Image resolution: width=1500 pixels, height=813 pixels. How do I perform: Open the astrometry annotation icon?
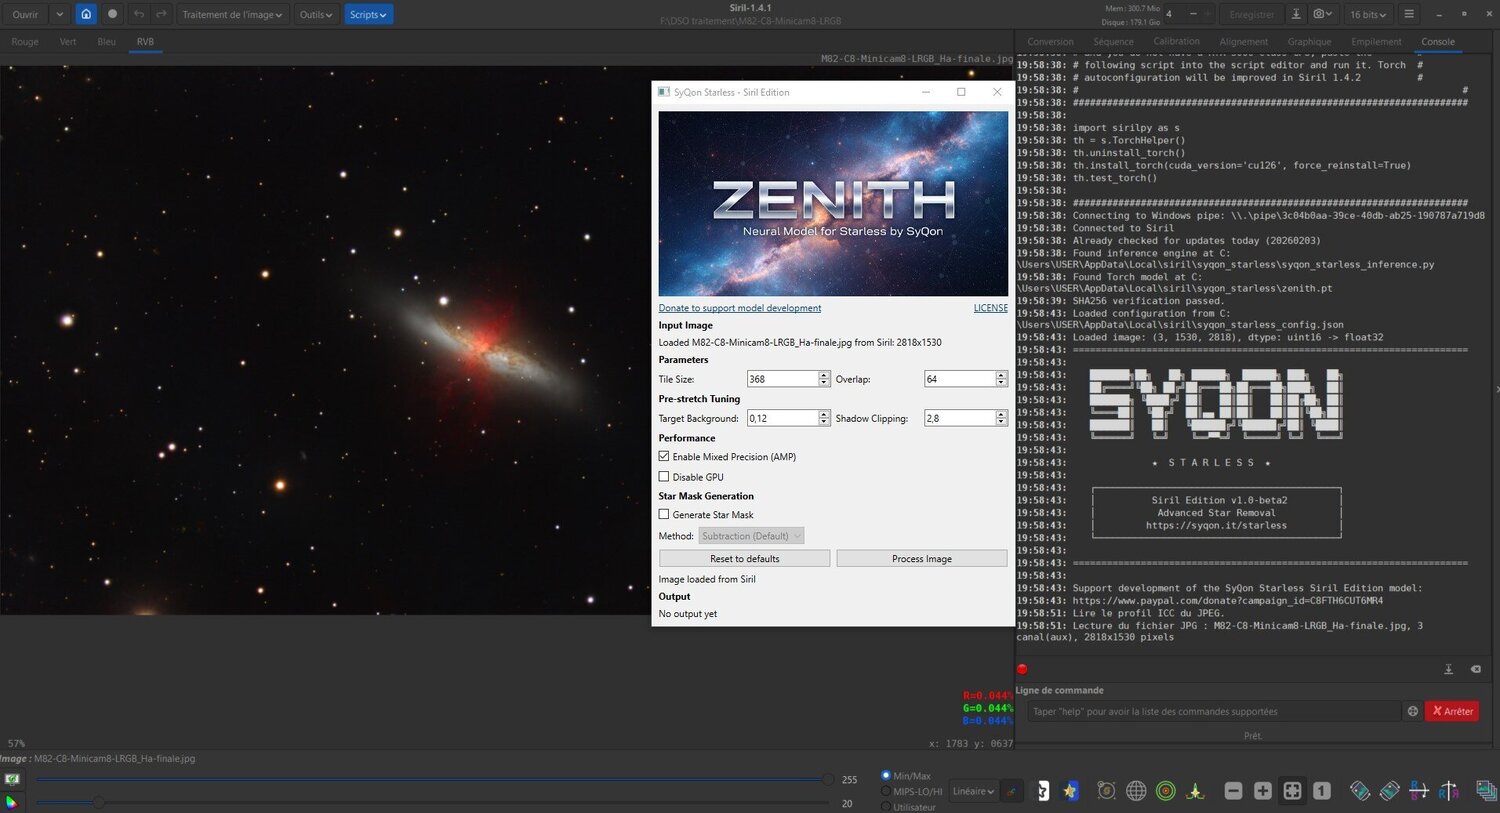(x=1106, y=791)
